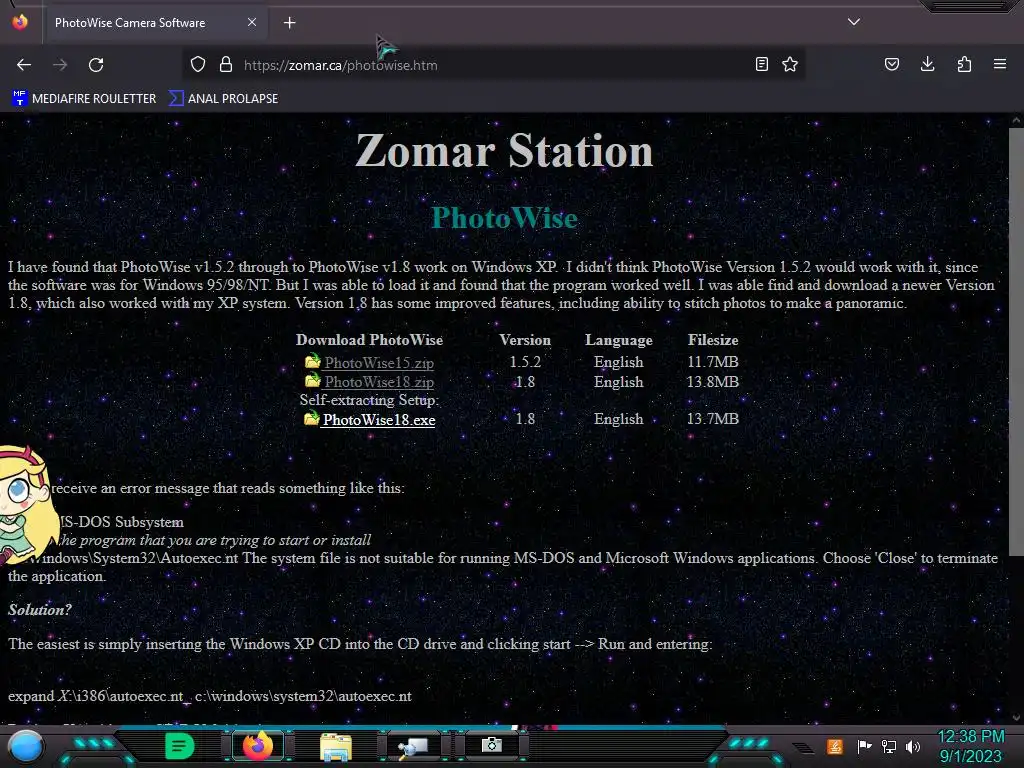Click the 11.7MB filesize cell

click(x=712, y=362)
